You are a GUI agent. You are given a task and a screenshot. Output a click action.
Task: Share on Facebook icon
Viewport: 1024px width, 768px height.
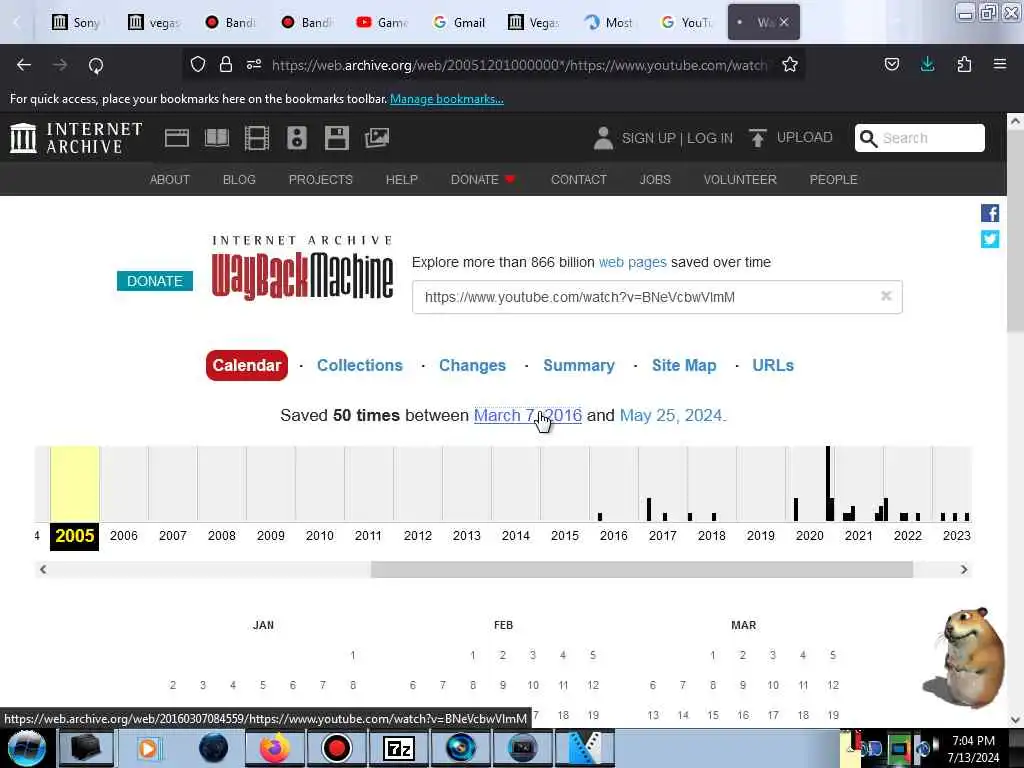tap(989, 213)
